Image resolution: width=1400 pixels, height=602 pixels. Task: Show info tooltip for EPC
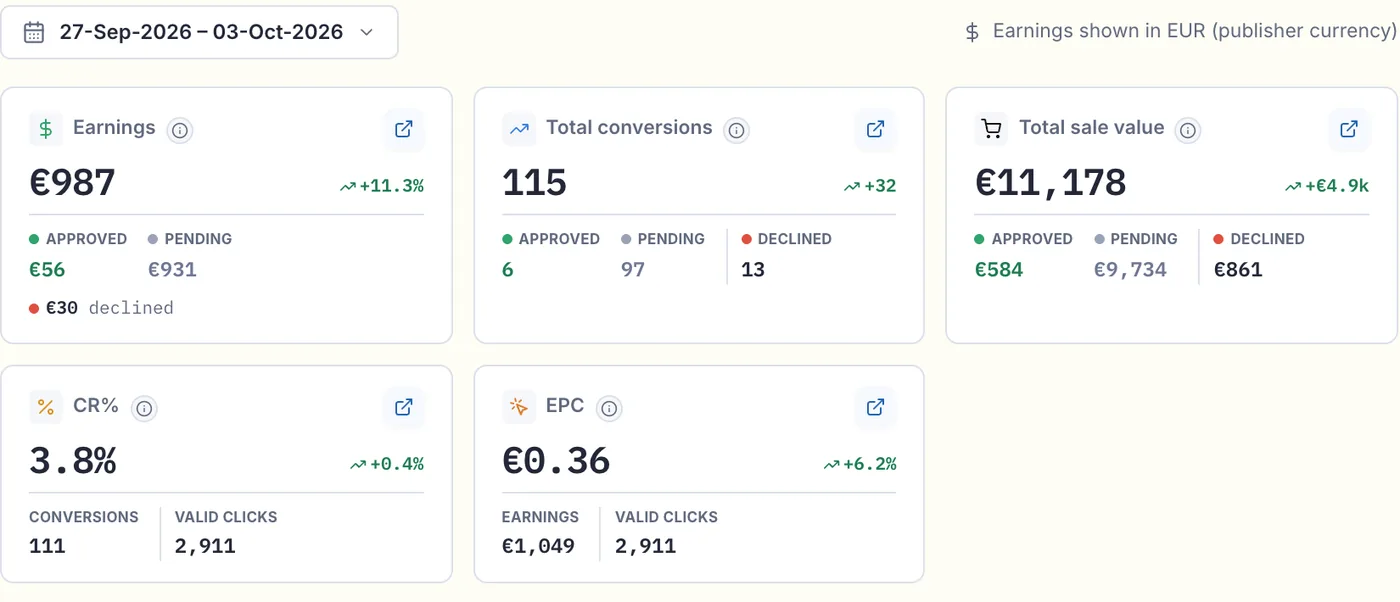tap(609, 408)
